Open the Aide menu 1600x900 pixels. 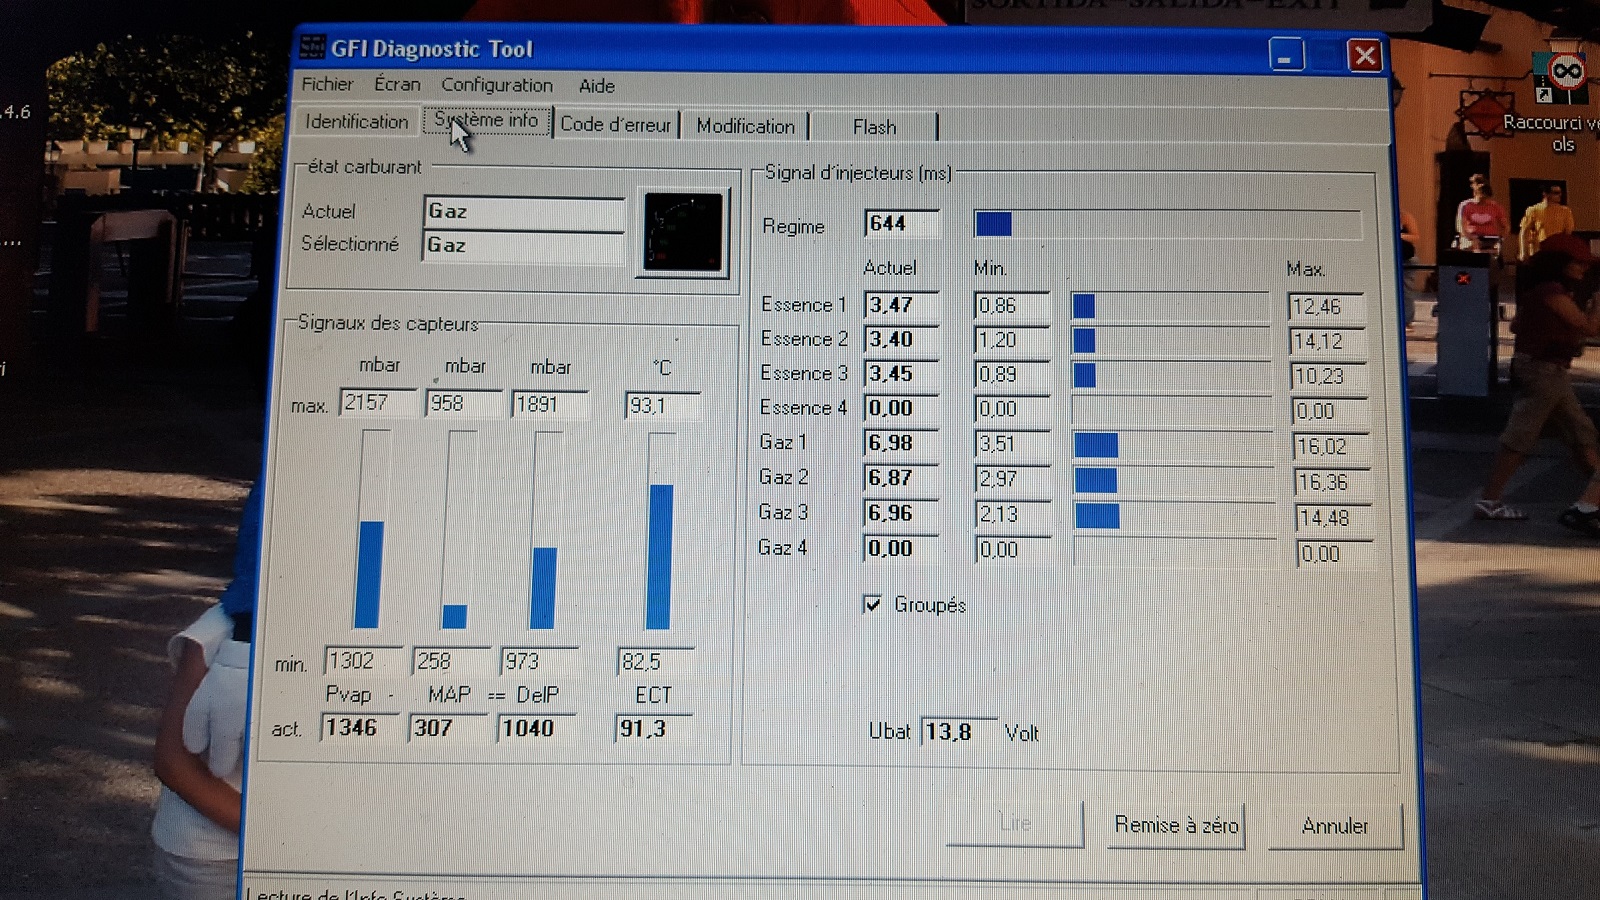point(596,86)
